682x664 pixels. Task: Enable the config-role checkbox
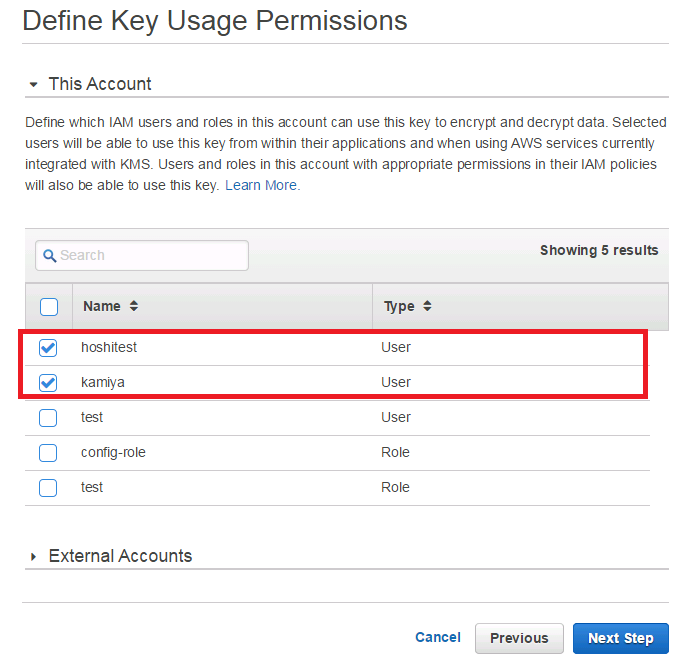pyautogui.click(x=48, y=453)
